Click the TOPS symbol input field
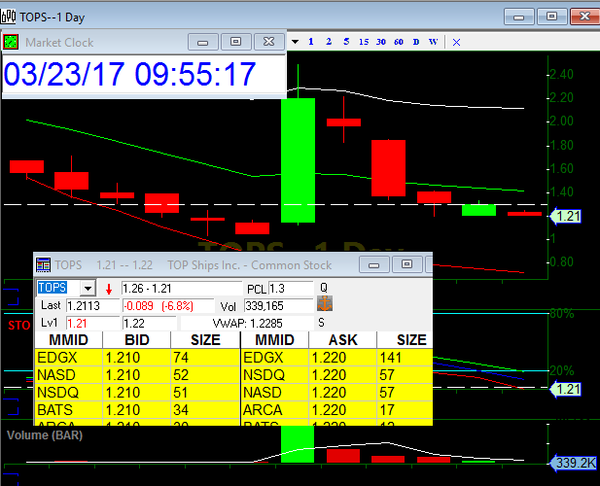The height and width of the screenshot is (486, 600). [58, 288]
